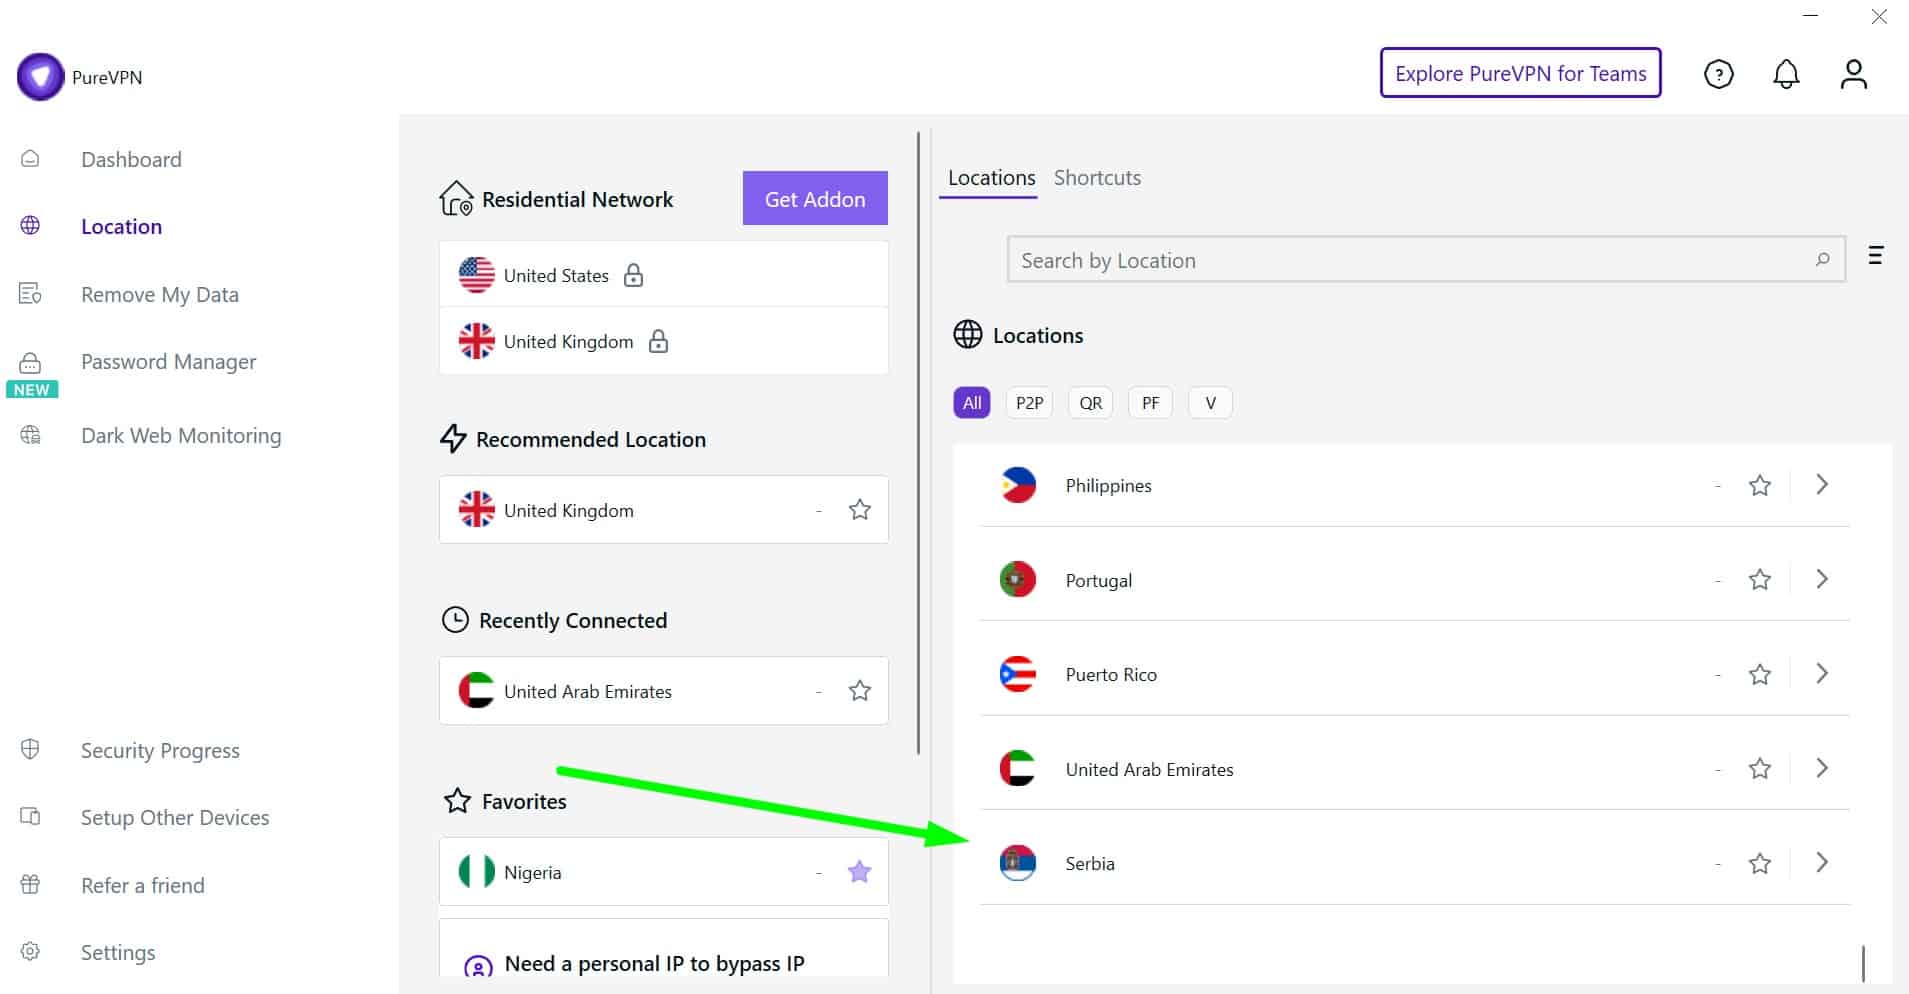Image resolution: width=1909 pixels, height=994 pixels.
Task: Toggle the Portugal favorite star
Action: click(x=1760, y=580)
